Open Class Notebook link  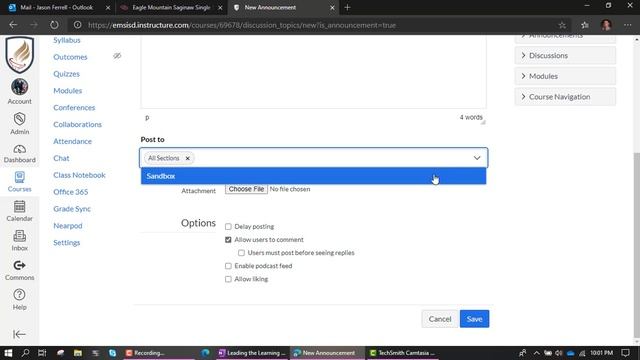[x=79, y=175]
